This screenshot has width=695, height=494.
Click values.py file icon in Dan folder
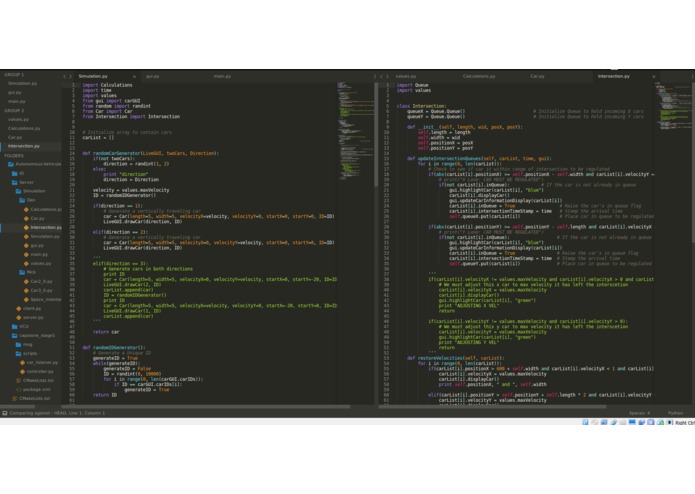click(26, 263)
